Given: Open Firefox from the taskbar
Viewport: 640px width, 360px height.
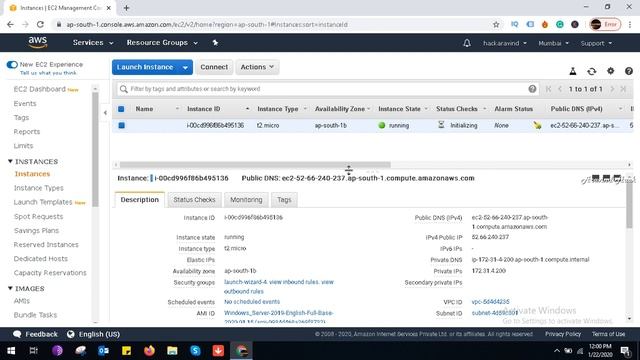Looking at the screenshot, I should [x=149, y=351].
